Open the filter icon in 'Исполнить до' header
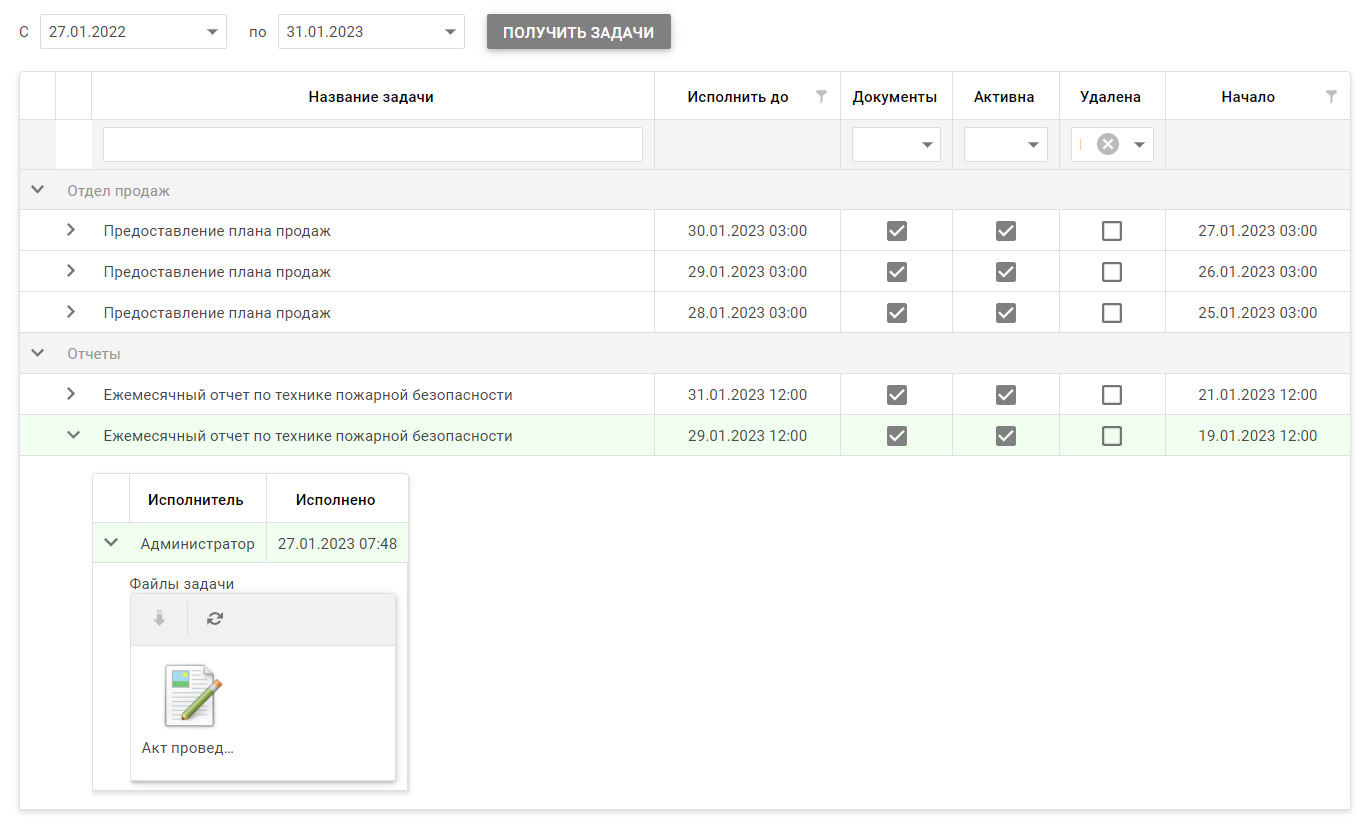Screen dimensions: 1366x827 821,97
